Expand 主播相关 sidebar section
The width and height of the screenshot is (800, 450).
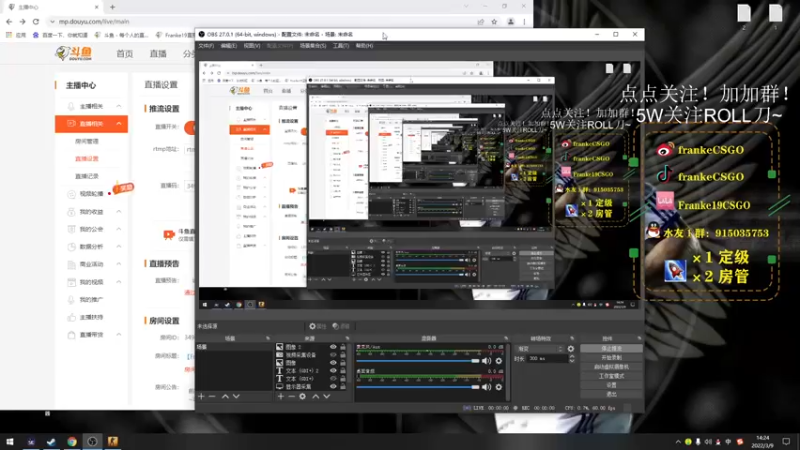pyautogui.click(x=118, y=106)
